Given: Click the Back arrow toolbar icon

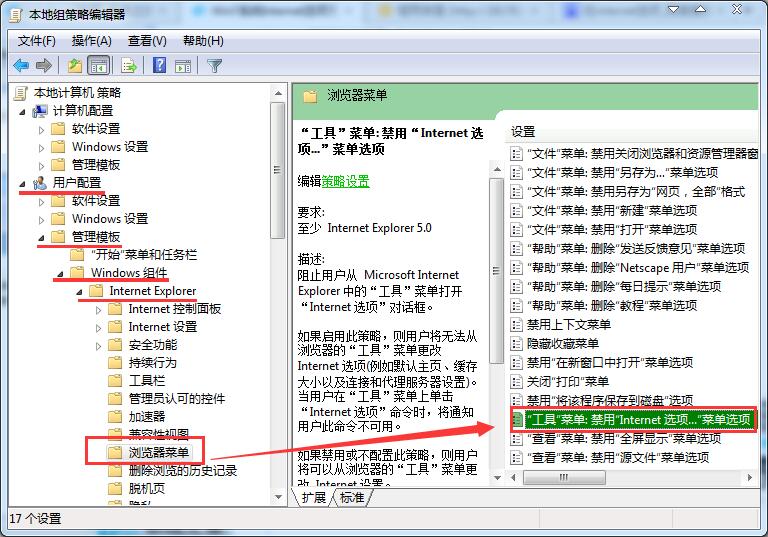Looking at the screenshot, I should [21, 65].
